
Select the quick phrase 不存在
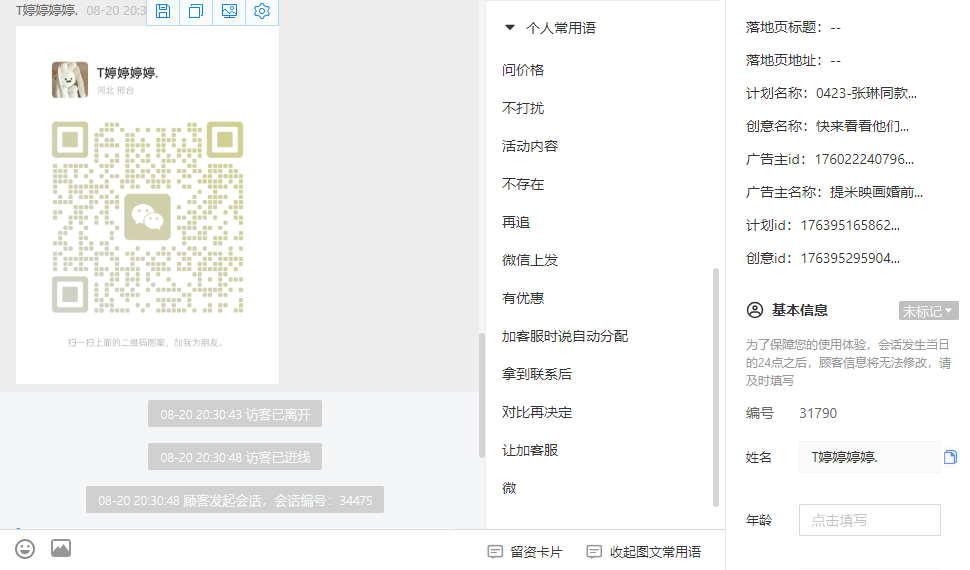pos(523,184)
